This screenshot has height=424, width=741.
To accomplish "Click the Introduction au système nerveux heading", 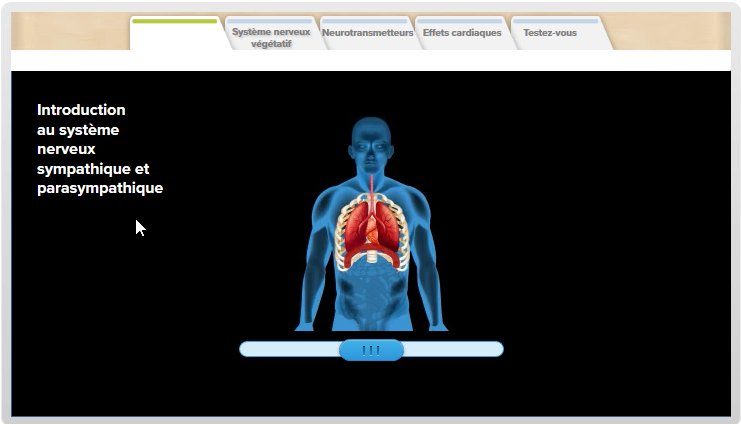I will point(100,149).
